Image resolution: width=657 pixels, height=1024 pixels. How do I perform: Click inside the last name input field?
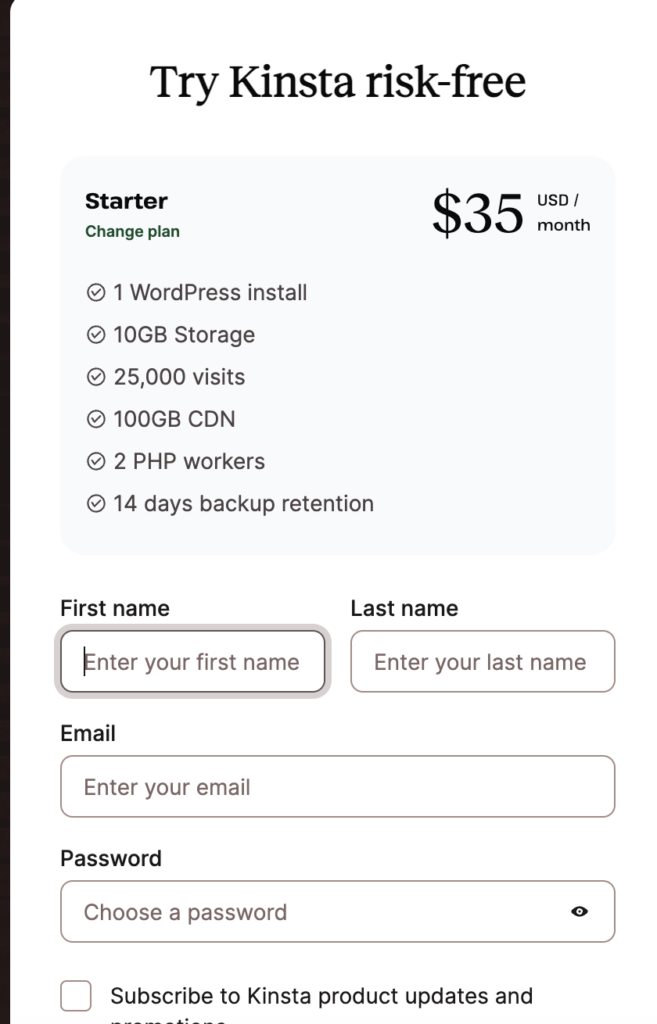click(x=482, y=661)
